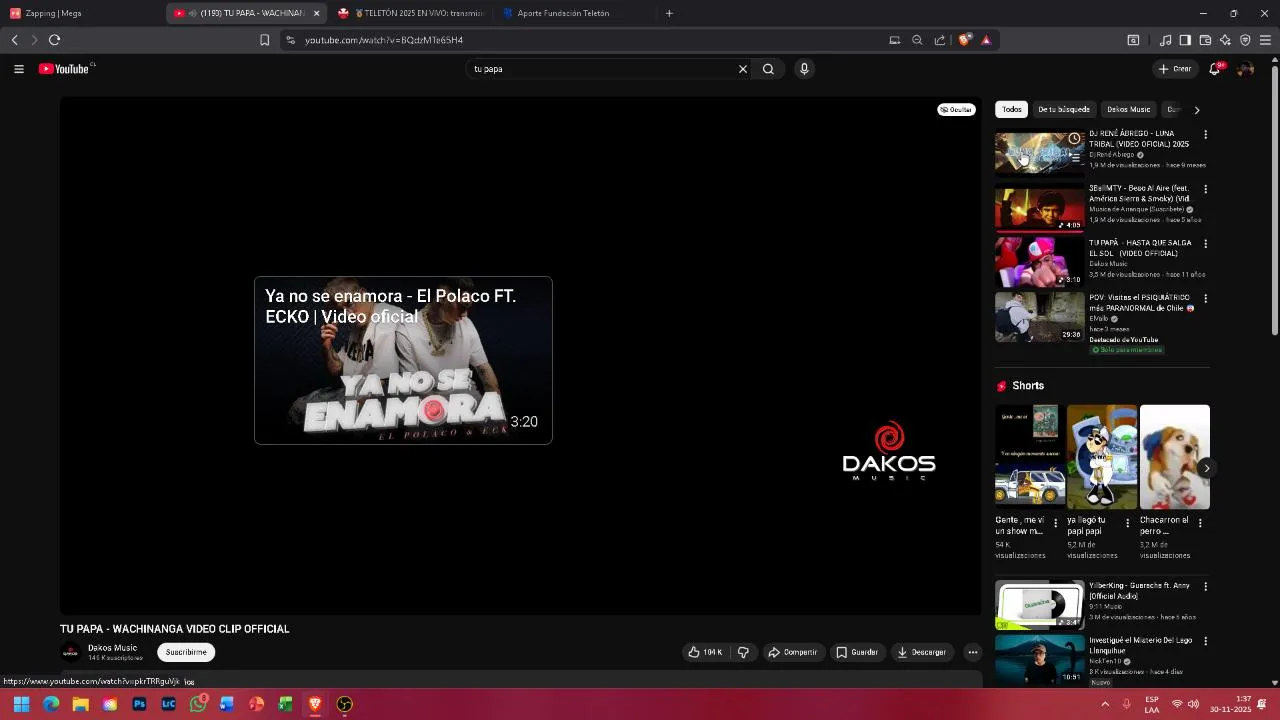Add DJ René Ábrego video to the queue

[1074, 157]
